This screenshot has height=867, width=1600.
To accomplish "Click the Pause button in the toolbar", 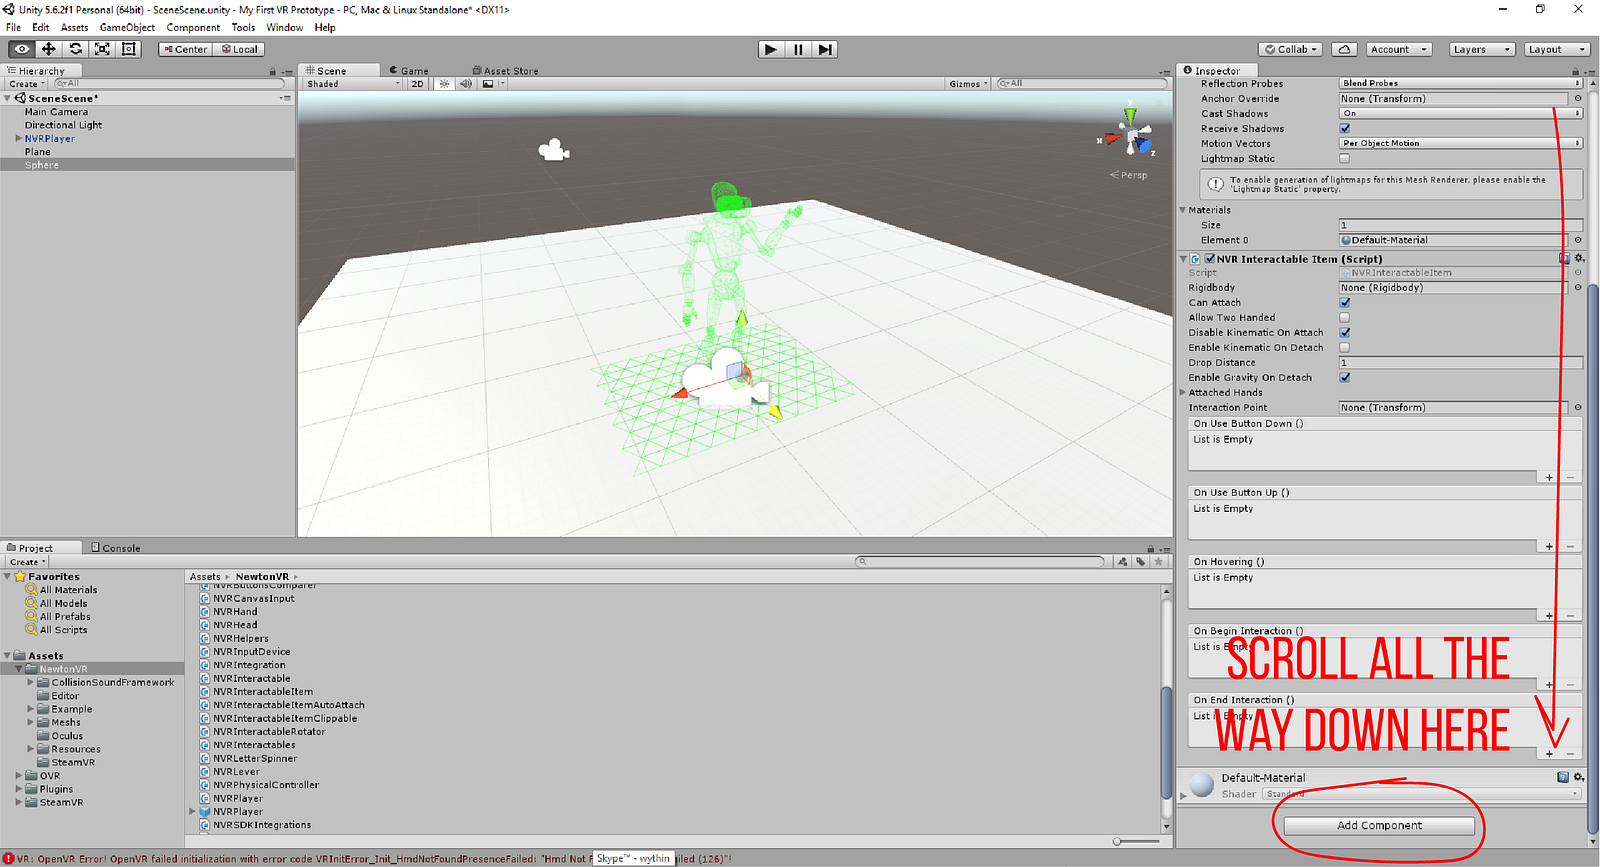I will [797, 49].
